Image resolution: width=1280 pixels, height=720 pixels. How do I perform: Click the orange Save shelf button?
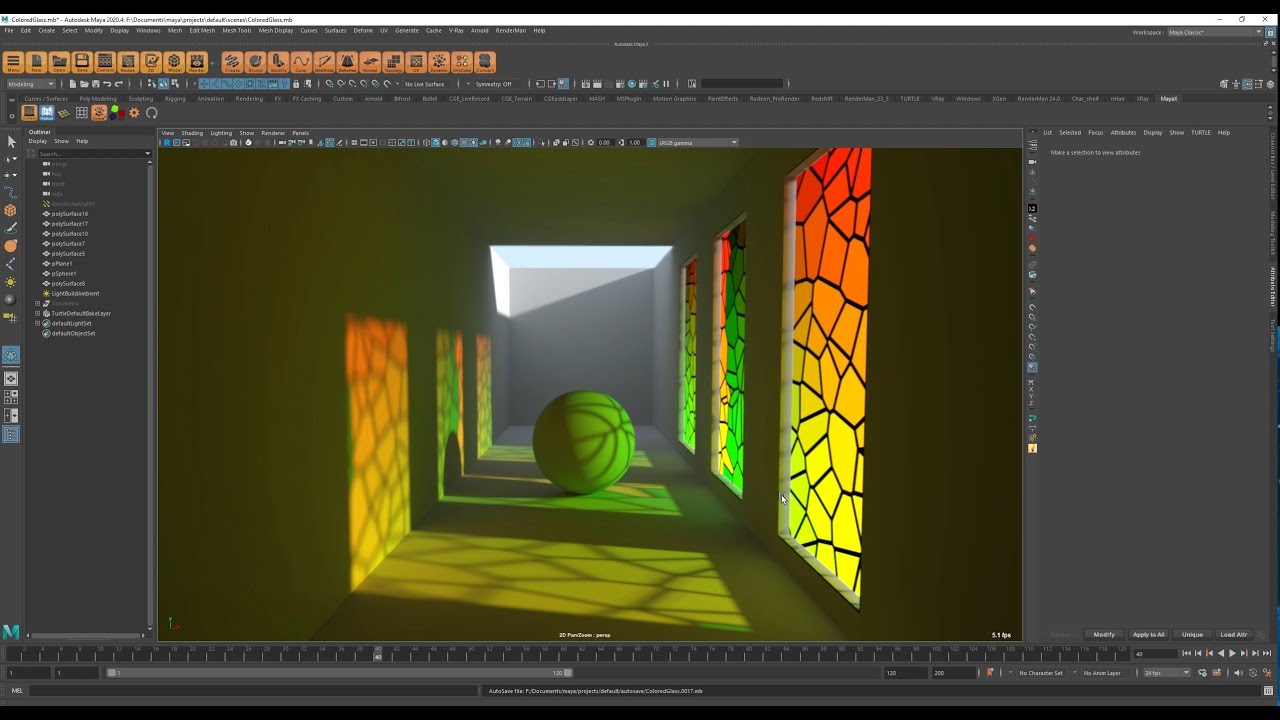82,62
